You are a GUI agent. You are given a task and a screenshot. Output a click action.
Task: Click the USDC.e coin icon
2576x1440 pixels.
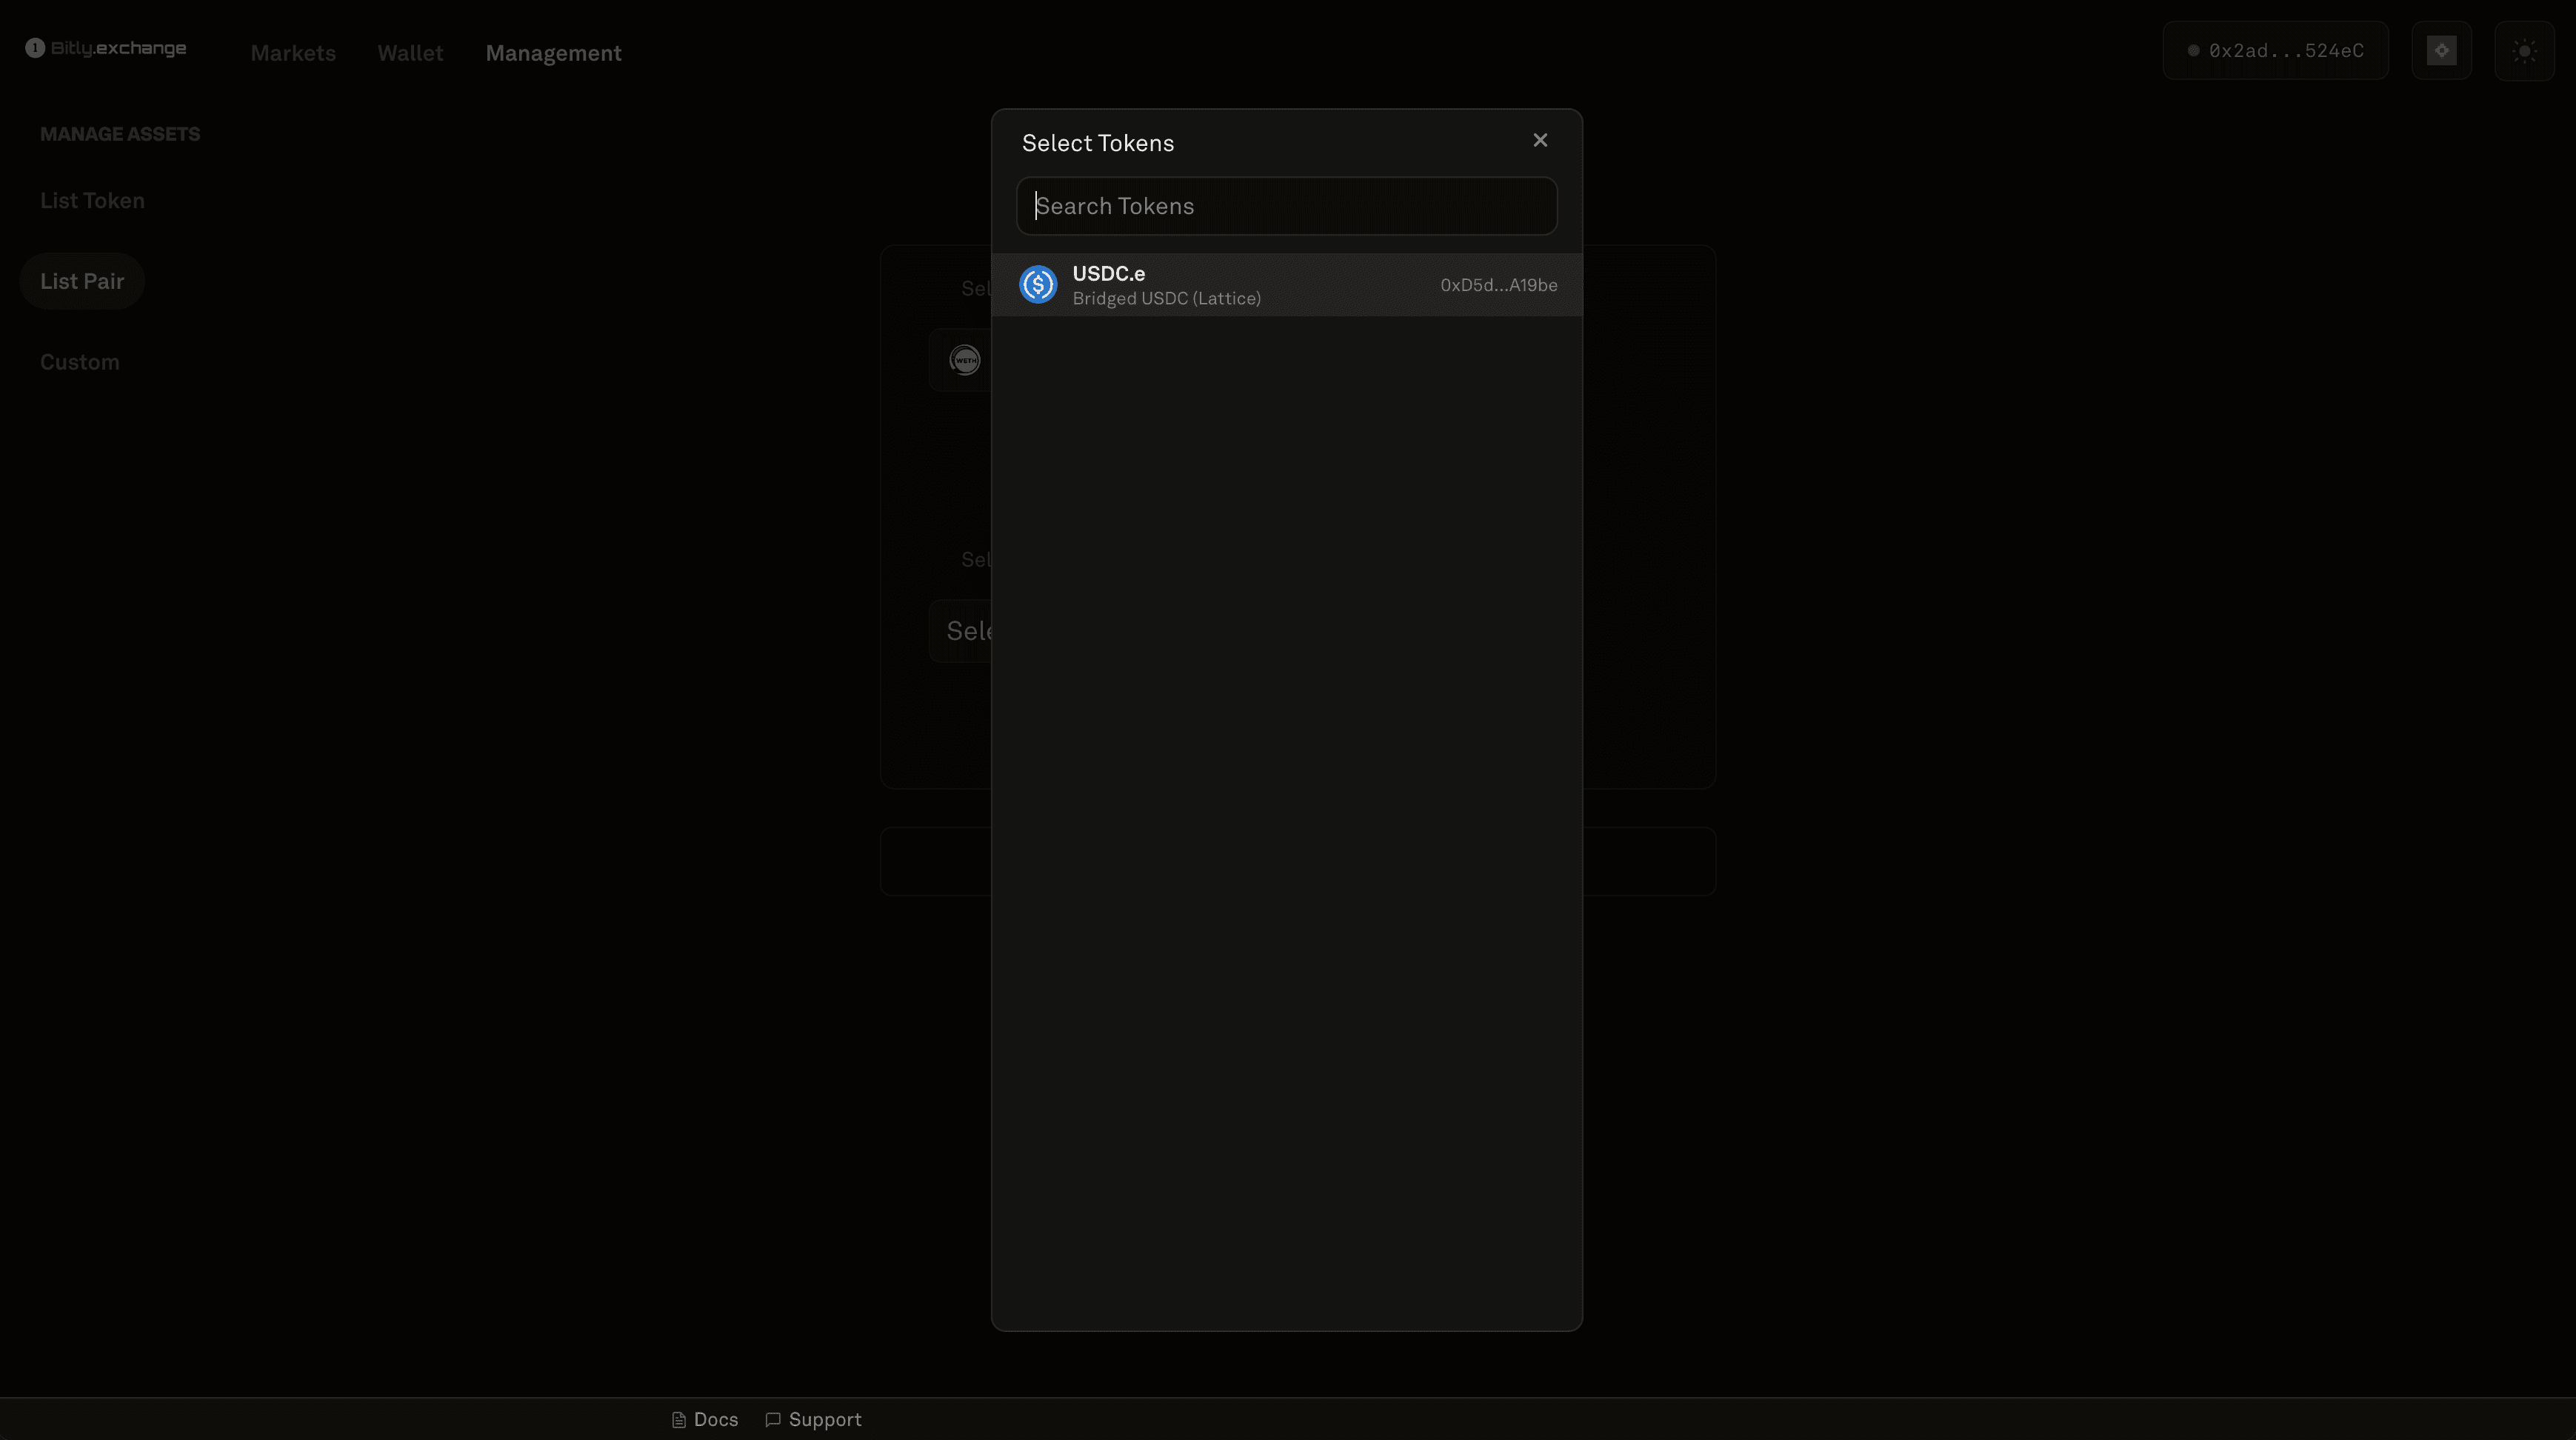tap(1038, 285)
